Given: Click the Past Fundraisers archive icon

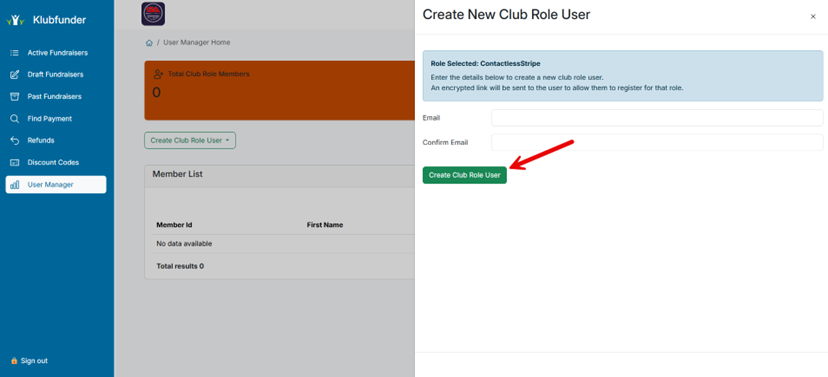Looking at the screenshot, I should (15, 97).
